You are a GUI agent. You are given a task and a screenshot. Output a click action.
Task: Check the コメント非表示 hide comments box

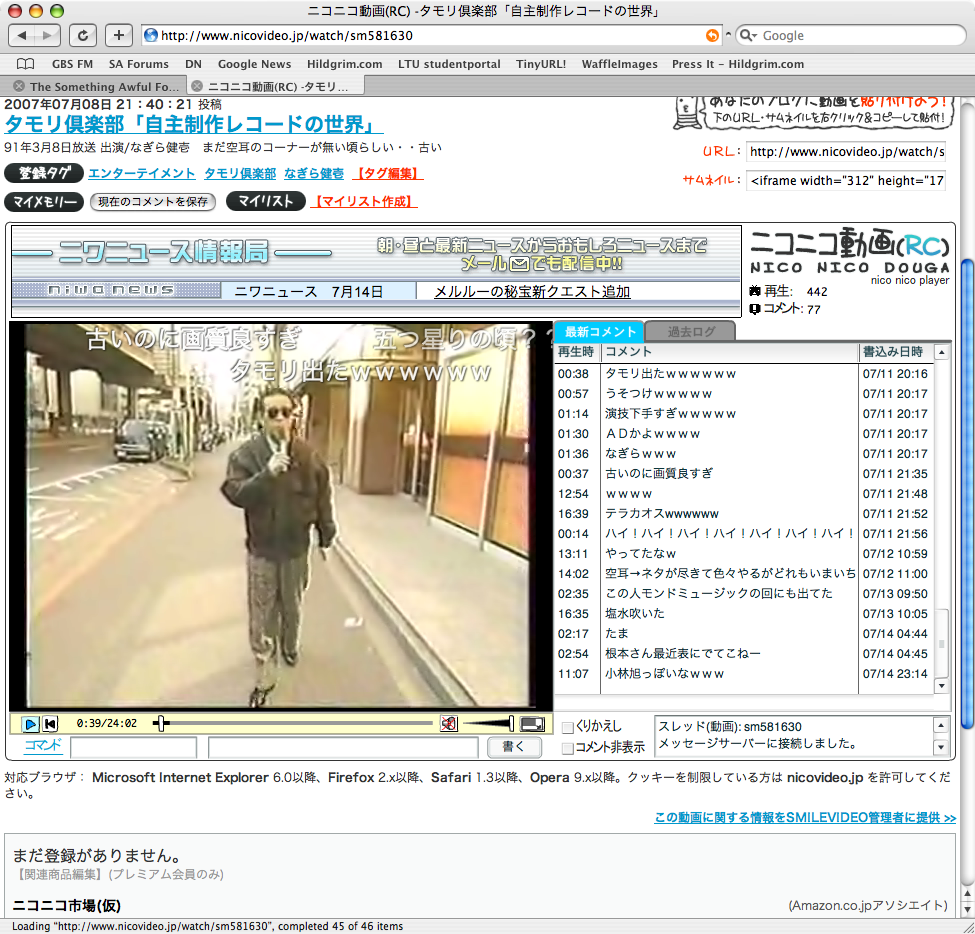coord(568,748)
